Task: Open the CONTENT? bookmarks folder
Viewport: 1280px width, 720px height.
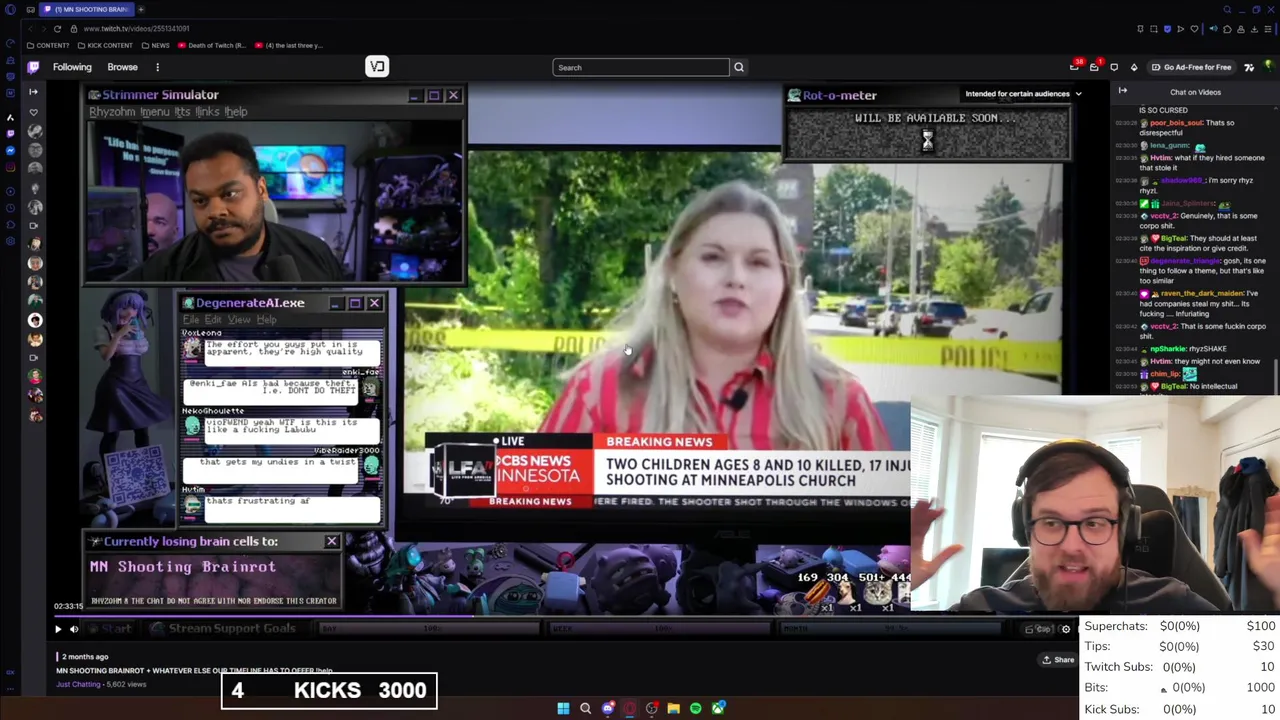Action: click(48, 45)
